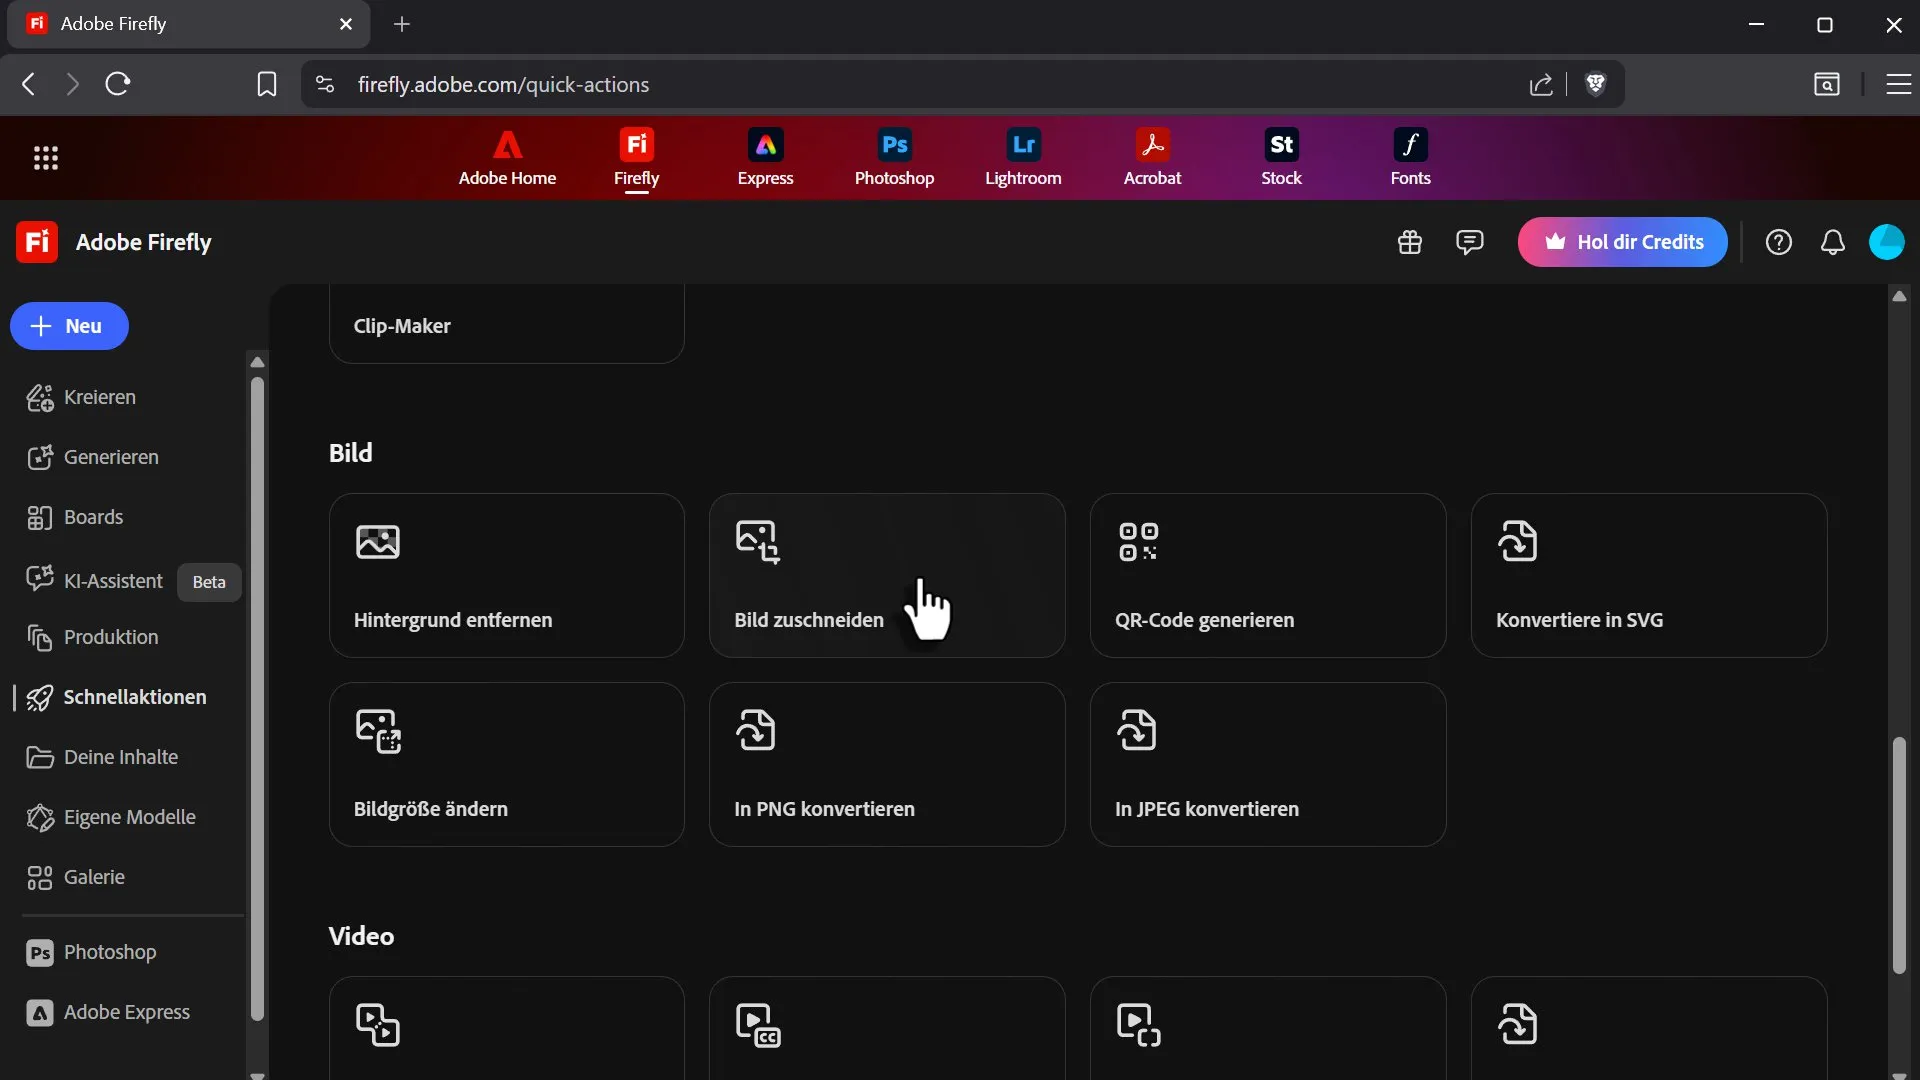
Task: Open browser sidebar panel icon
Action: (x=1826, y=85)
